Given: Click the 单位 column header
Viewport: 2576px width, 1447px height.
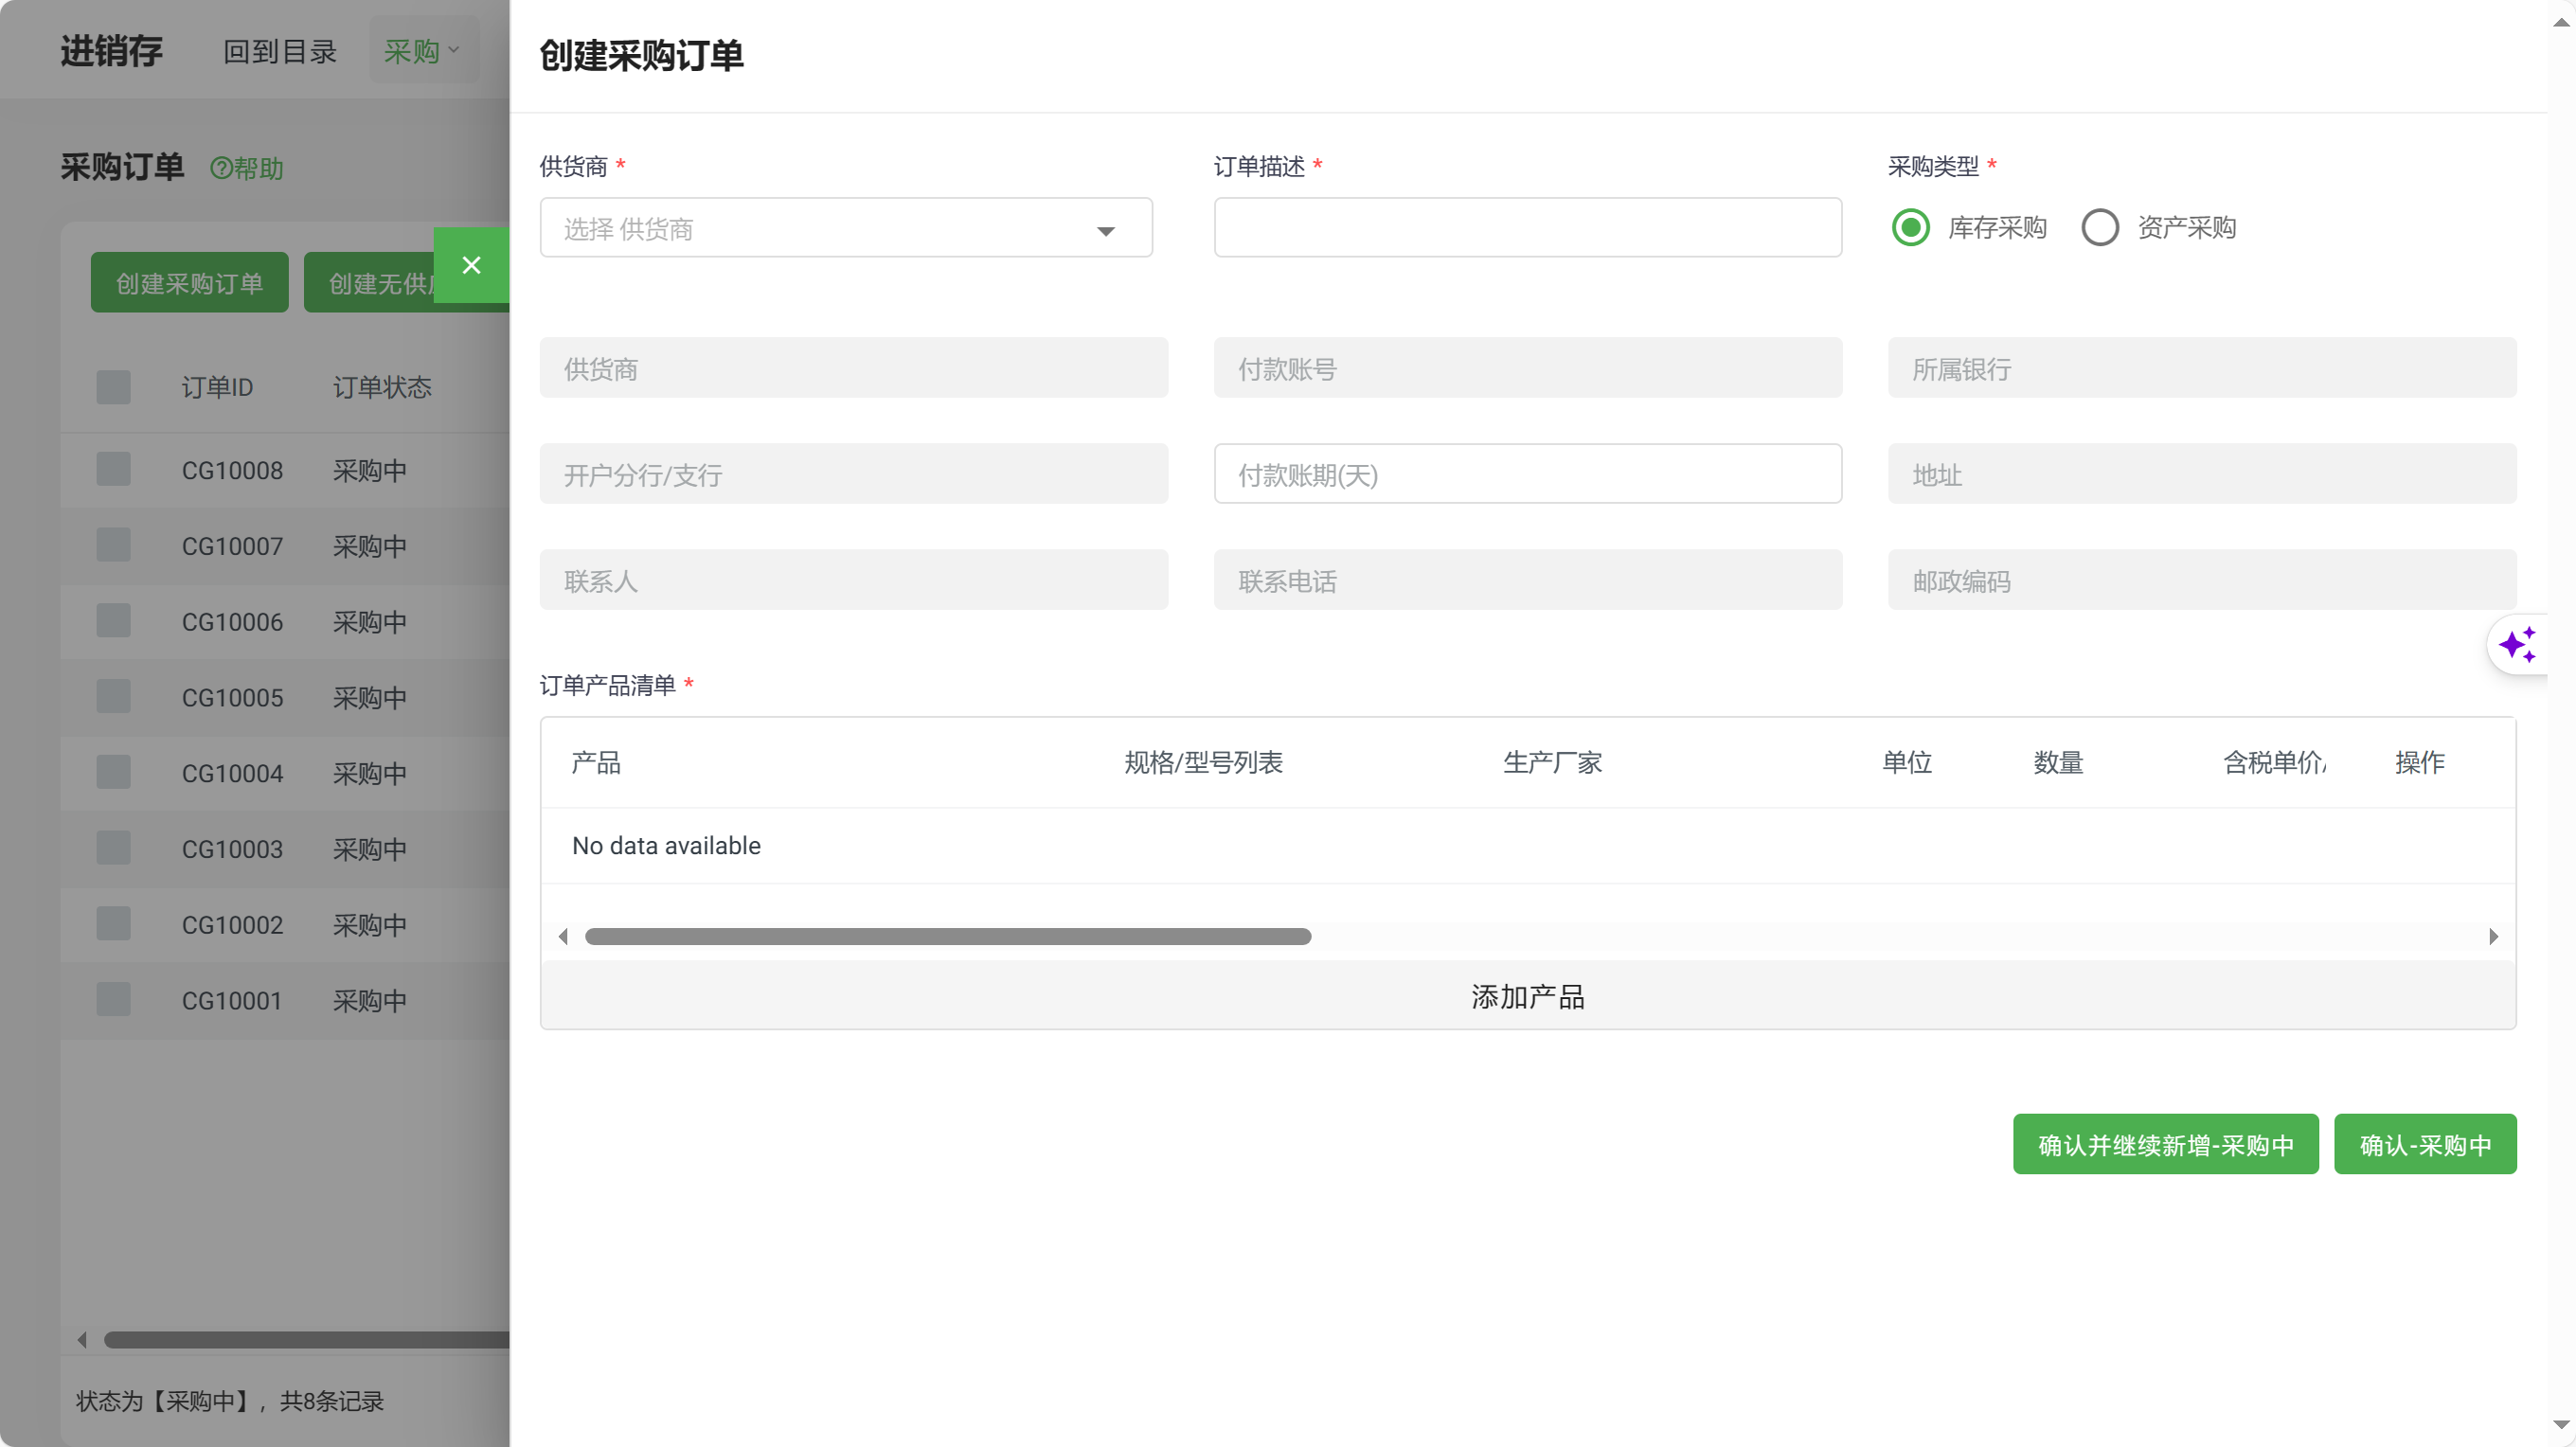Looking at the screenshot, I should [x=1907, y=762].
